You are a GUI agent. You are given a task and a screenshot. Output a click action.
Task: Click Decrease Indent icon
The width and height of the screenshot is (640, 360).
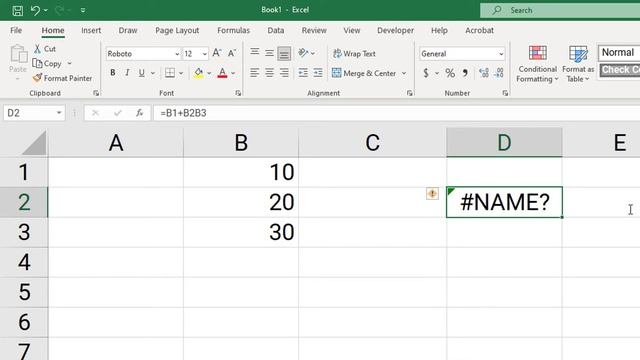(303, 73)
